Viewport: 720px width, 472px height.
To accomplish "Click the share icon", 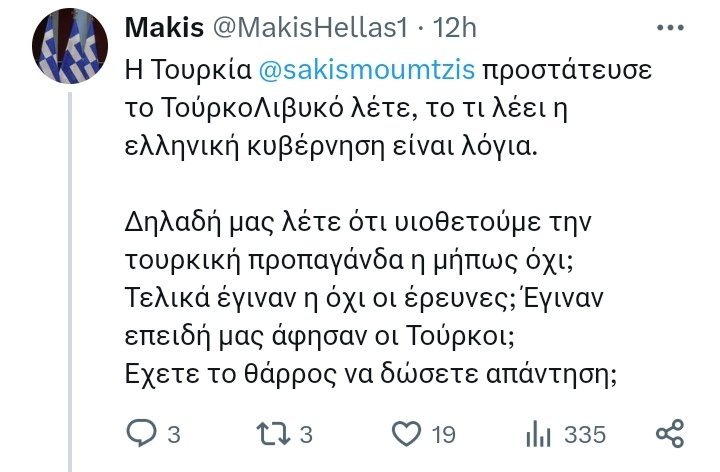I will click(667, 434).
